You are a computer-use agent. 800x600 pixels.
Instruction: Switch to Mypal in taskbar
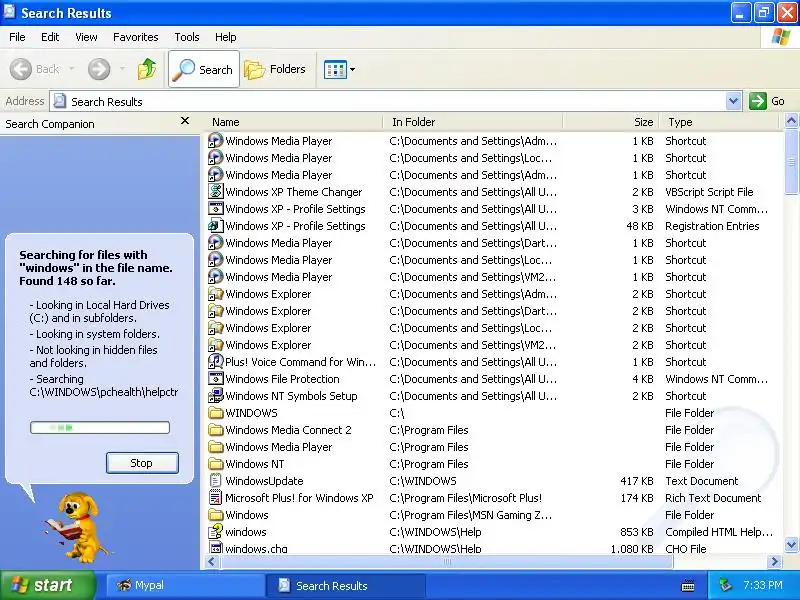[184, 585]
